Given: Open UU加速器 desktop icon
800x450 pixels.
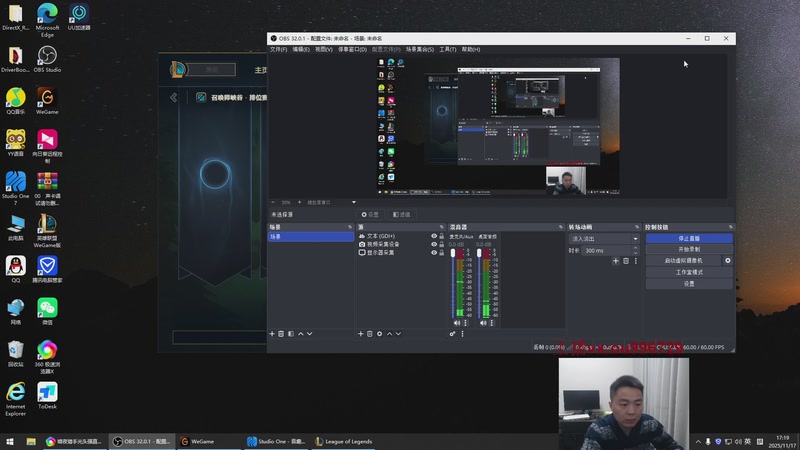Looking at the screenshot, I should click(79, 17).
